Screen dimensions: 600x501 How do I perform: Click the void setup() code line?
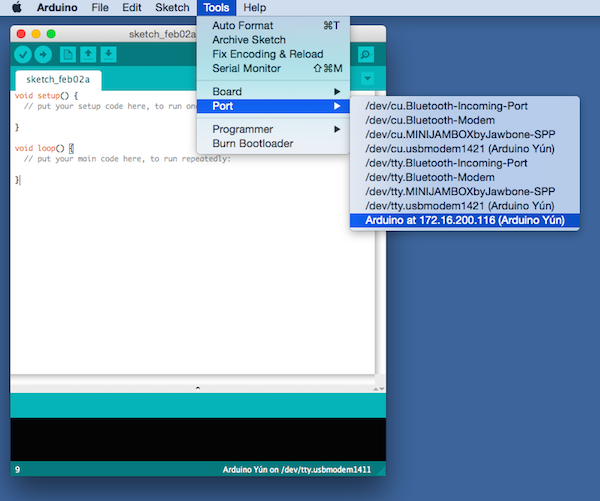pyautogui.click(x=46, y=96)
